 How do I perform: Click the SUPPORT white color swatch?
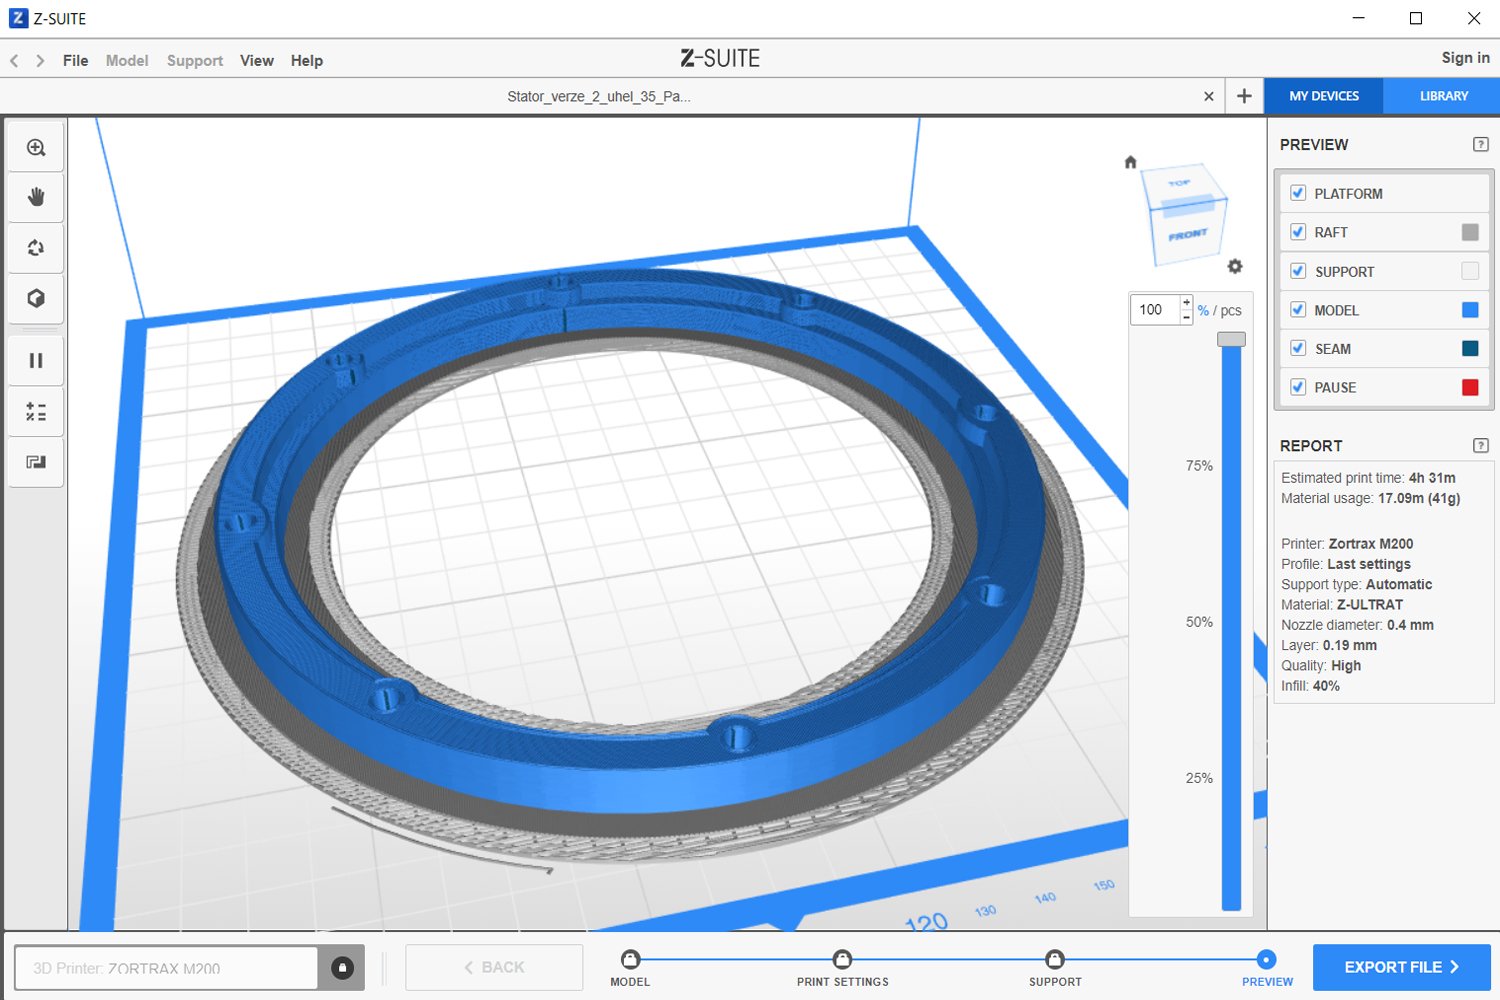tap(1470, 271)
